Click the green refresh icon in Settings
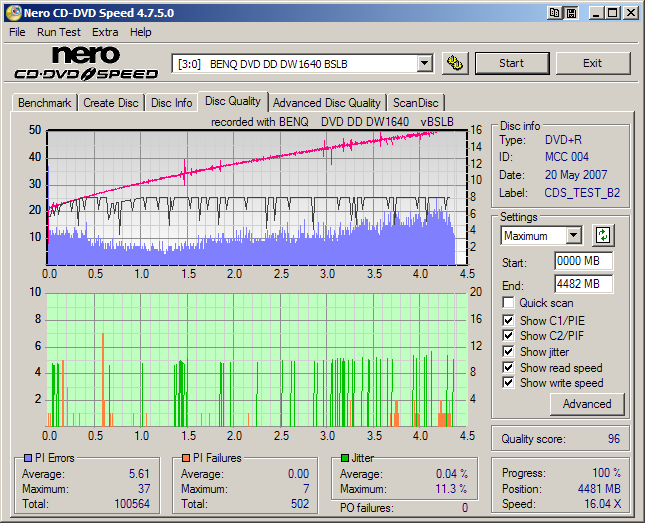Viewport: 645px width, 523px height. pos(602,236)
